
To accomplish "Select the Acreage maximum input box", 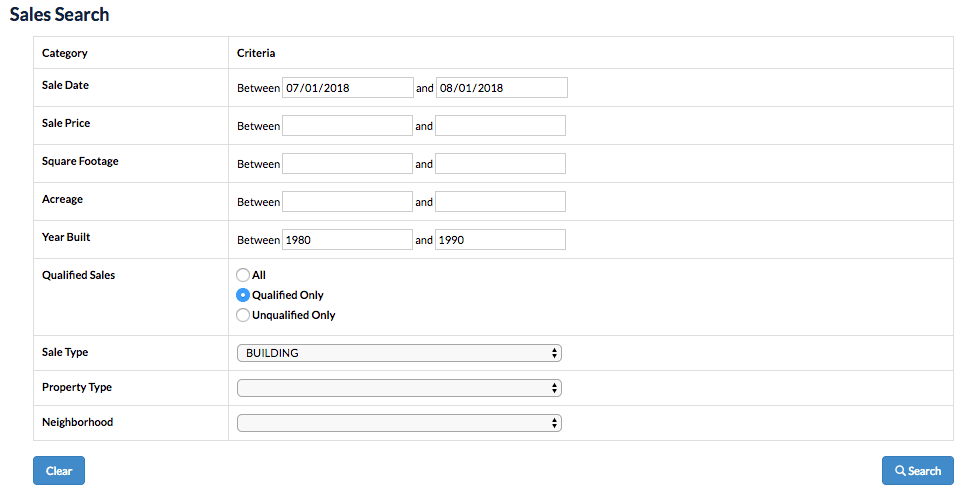I will (500, 202).
